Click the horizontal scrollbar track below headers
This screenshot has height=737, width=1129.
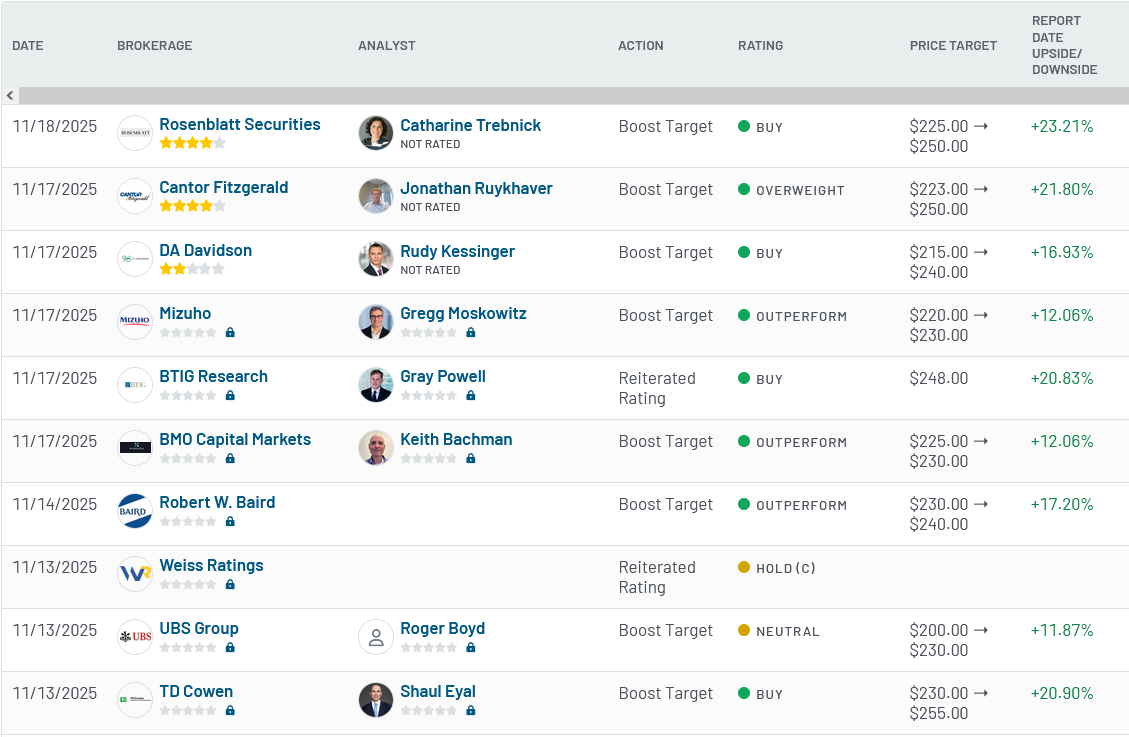(574, 96)
